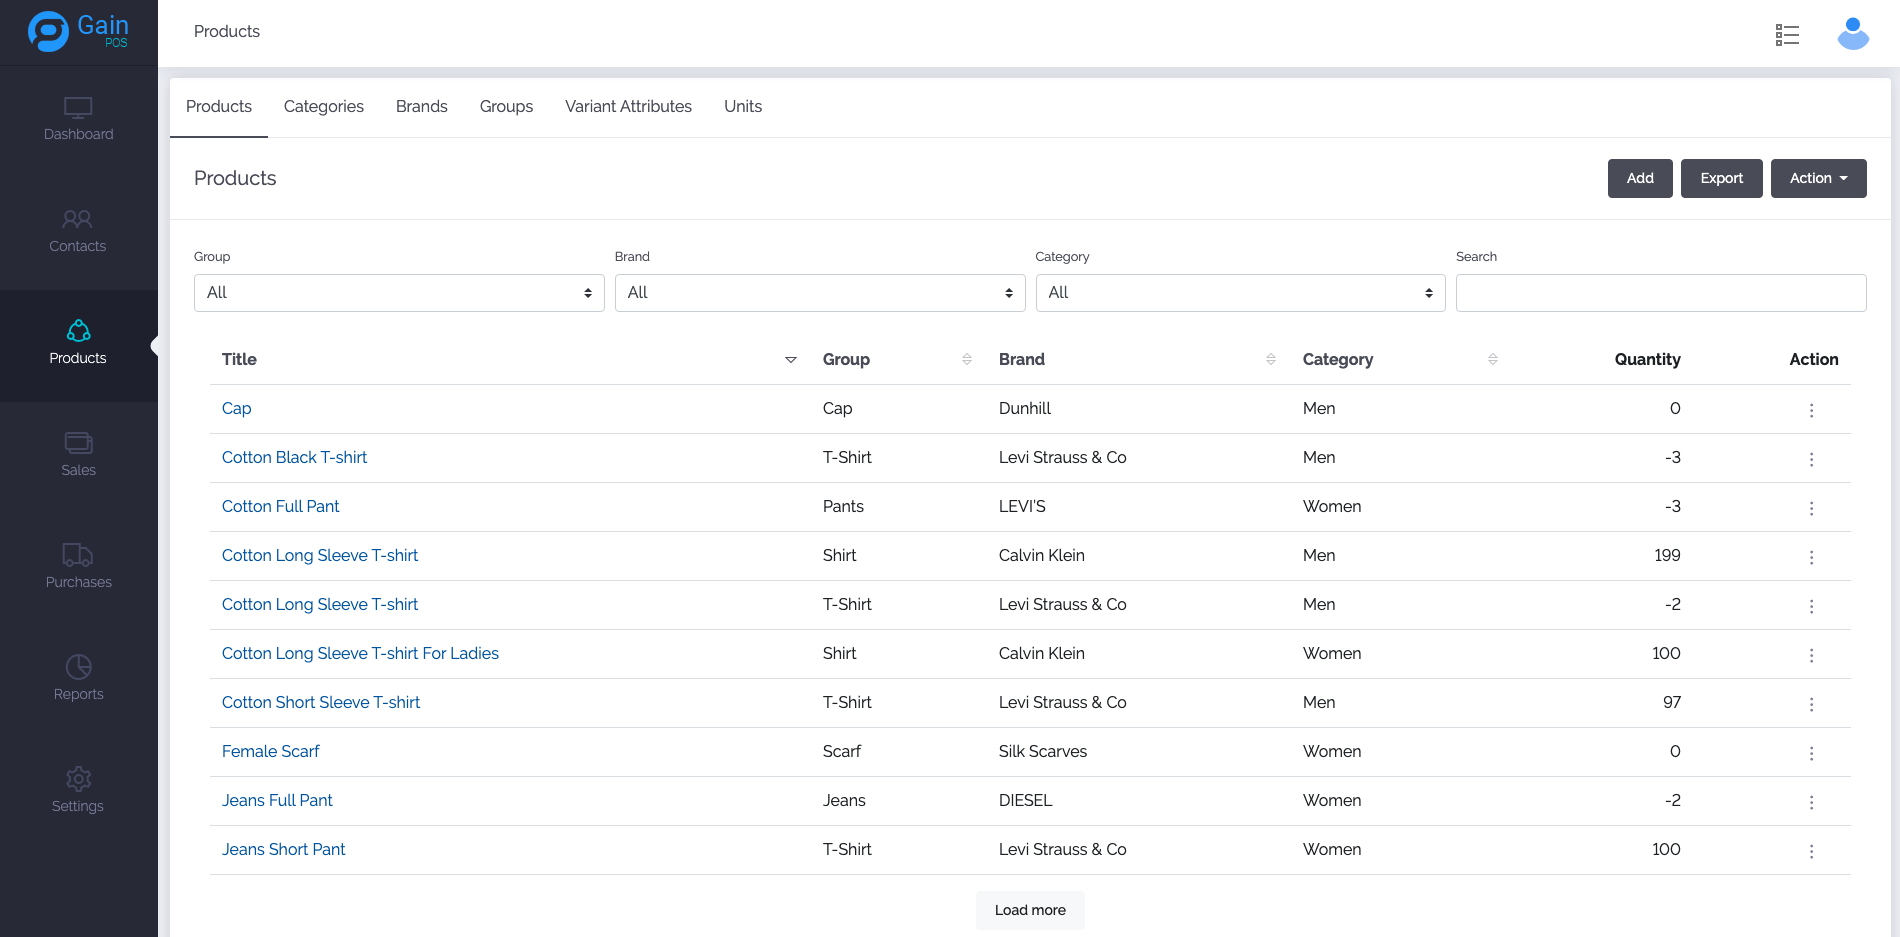Click the user profile avatar icon
This screenshot has height=937, width=1900.
coord(1853,34)
